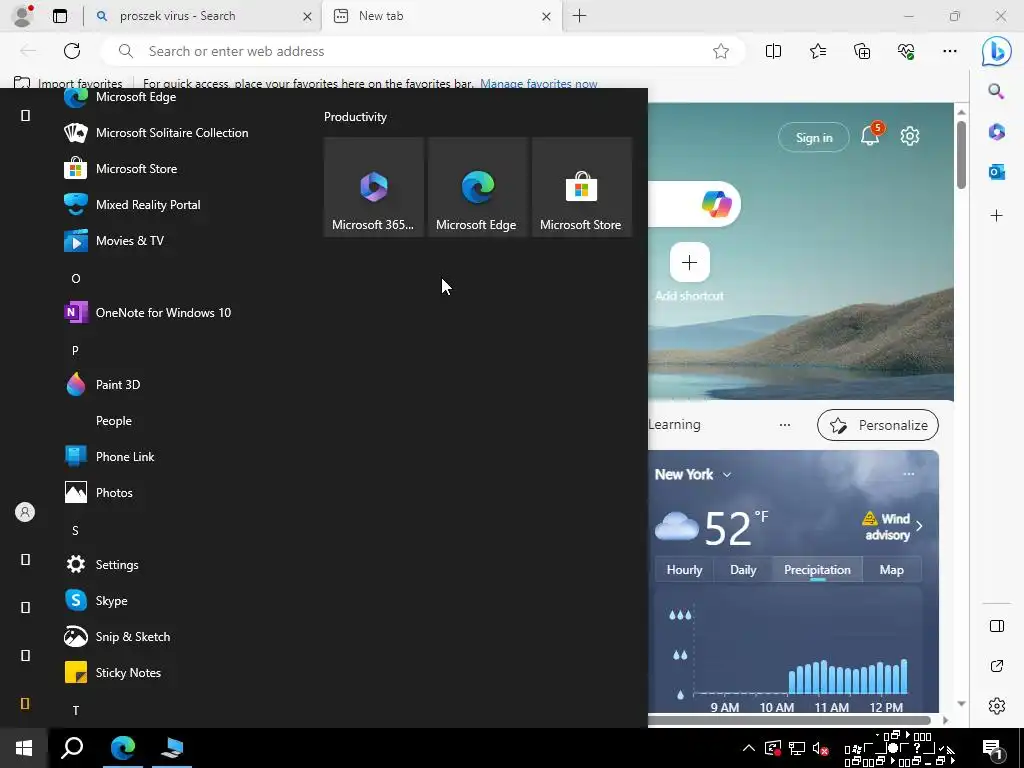Select the Hourly weather tab
This screenshot has height=768, width=1024.
(684, 569)
